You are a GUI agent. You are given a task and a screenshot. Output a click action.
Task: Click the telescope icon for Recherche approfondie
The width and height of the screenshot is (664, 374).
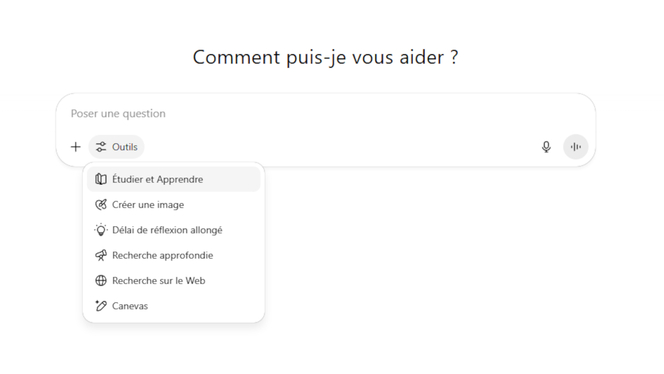point(101,255)
